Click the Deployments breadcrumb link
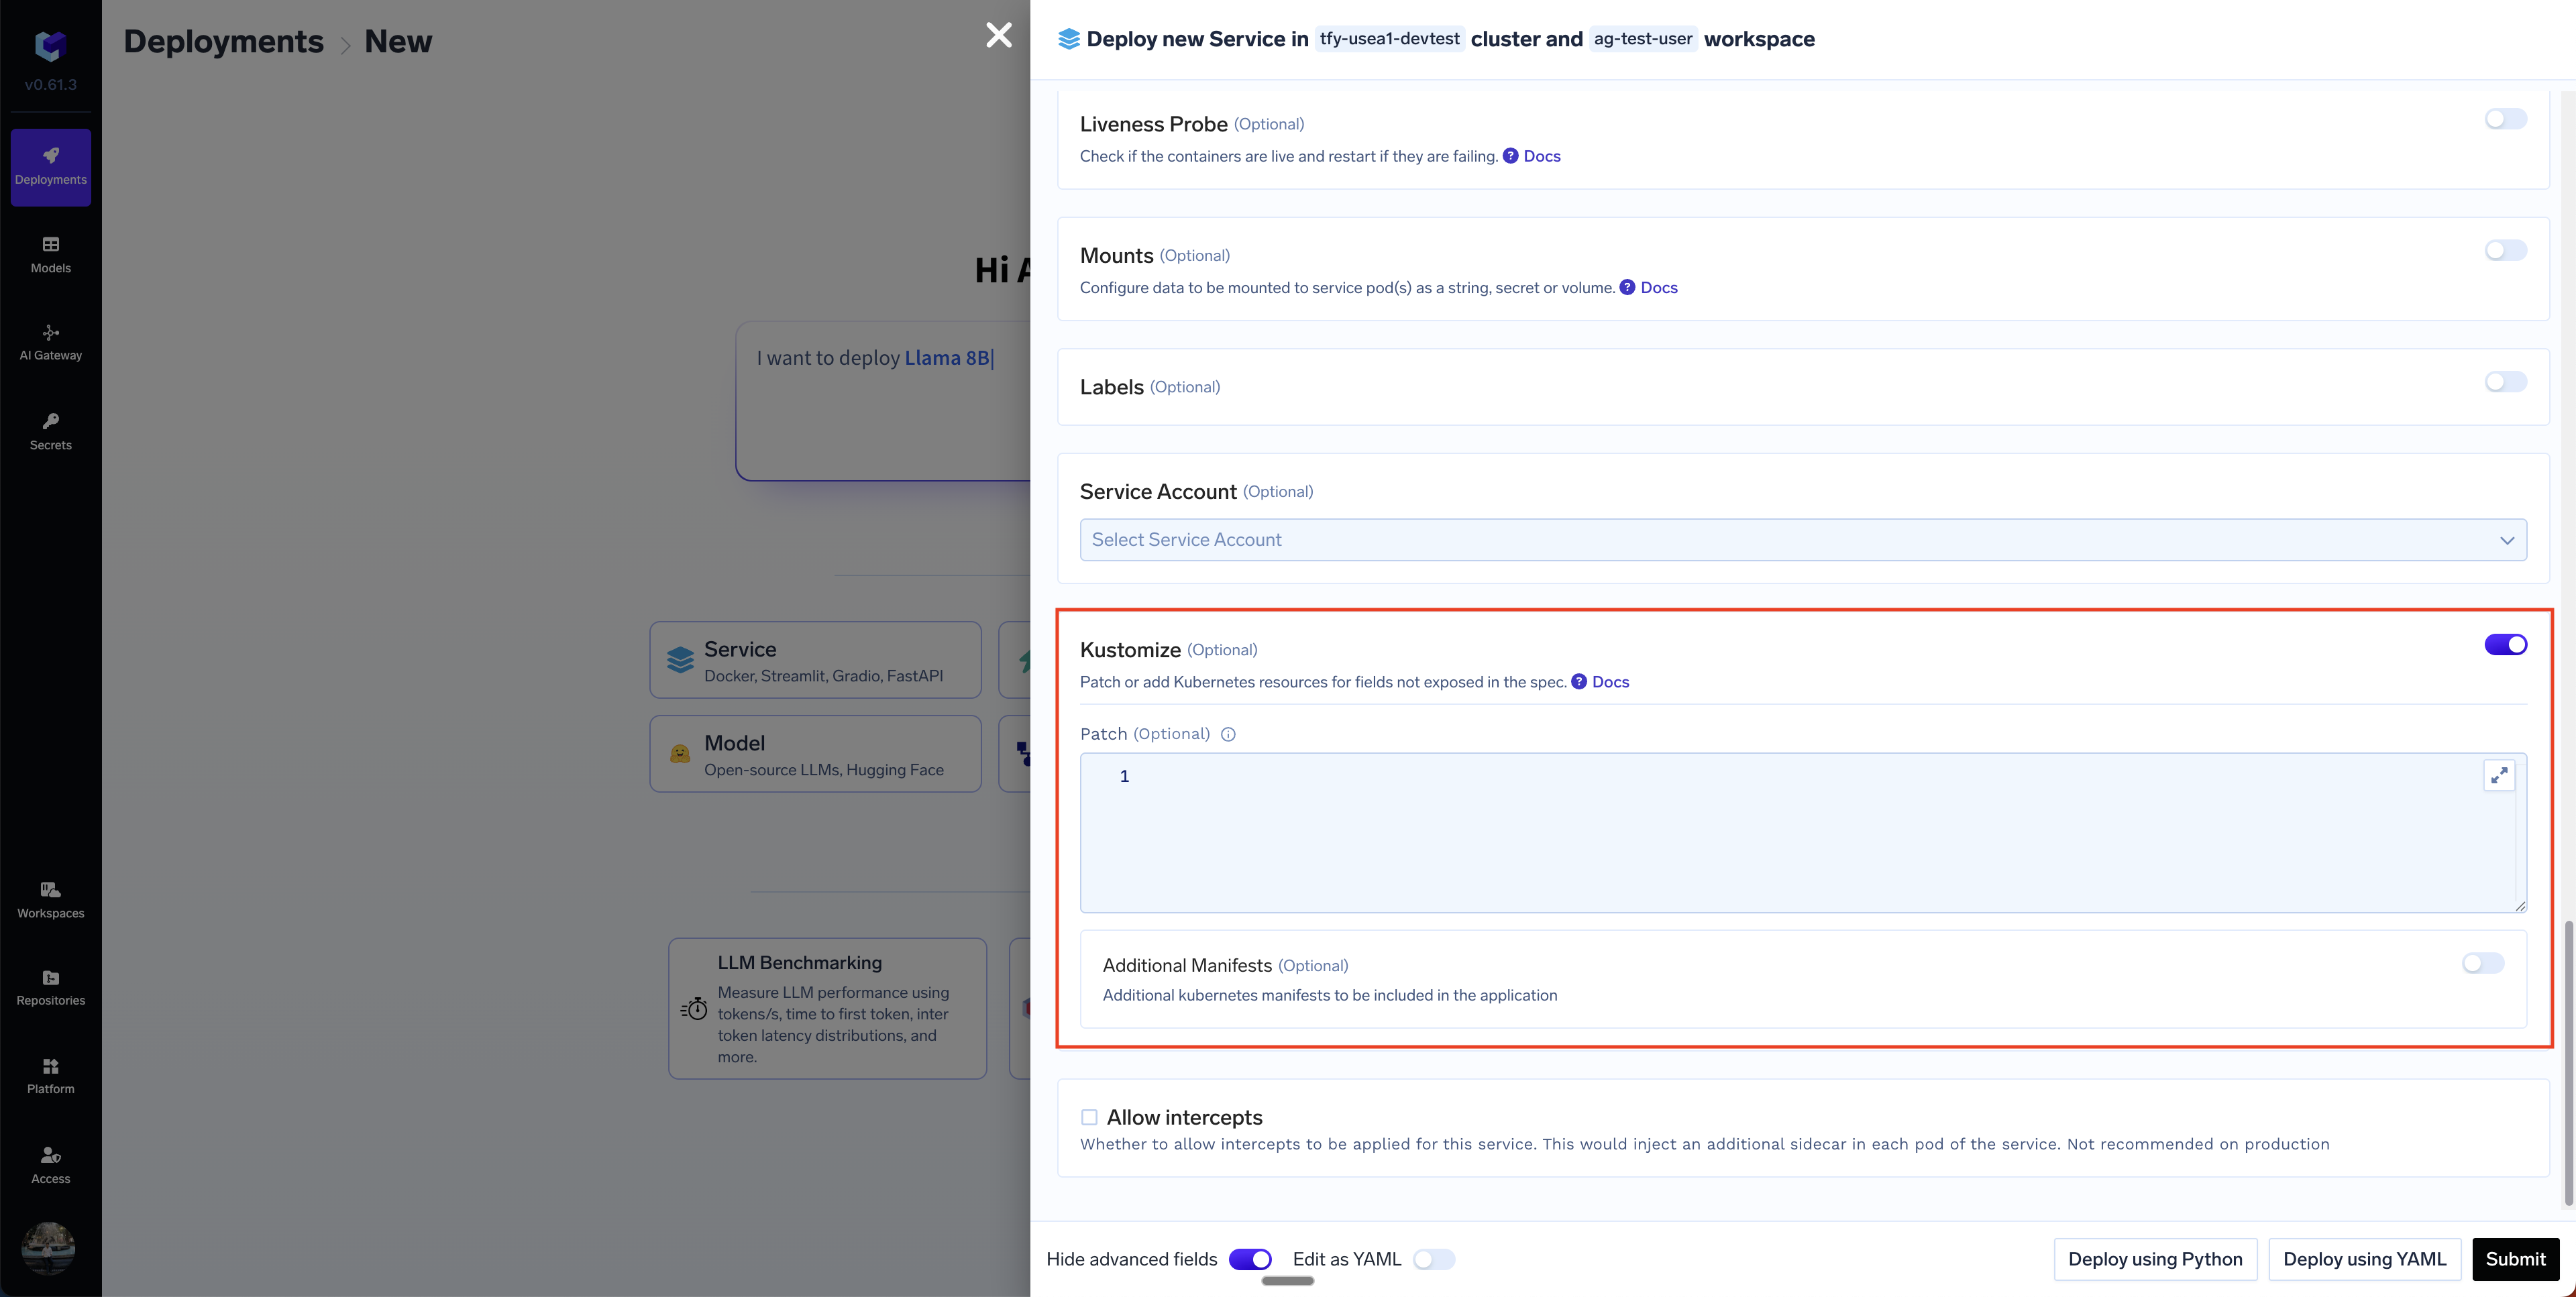 [223, 41]
